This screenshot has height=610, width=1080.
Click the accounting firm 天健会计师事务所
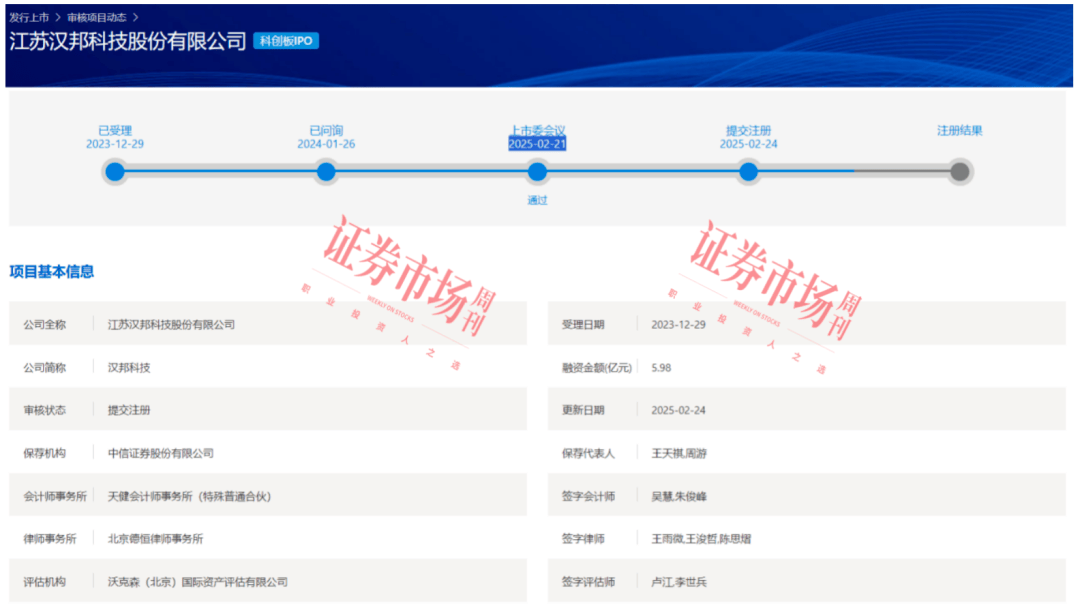(189, 496)
